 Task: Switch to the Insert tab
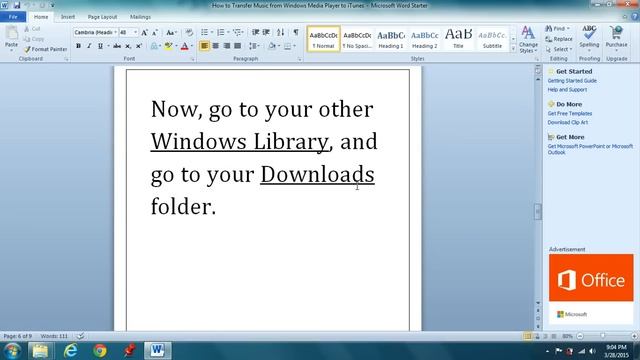pos(68,17)
